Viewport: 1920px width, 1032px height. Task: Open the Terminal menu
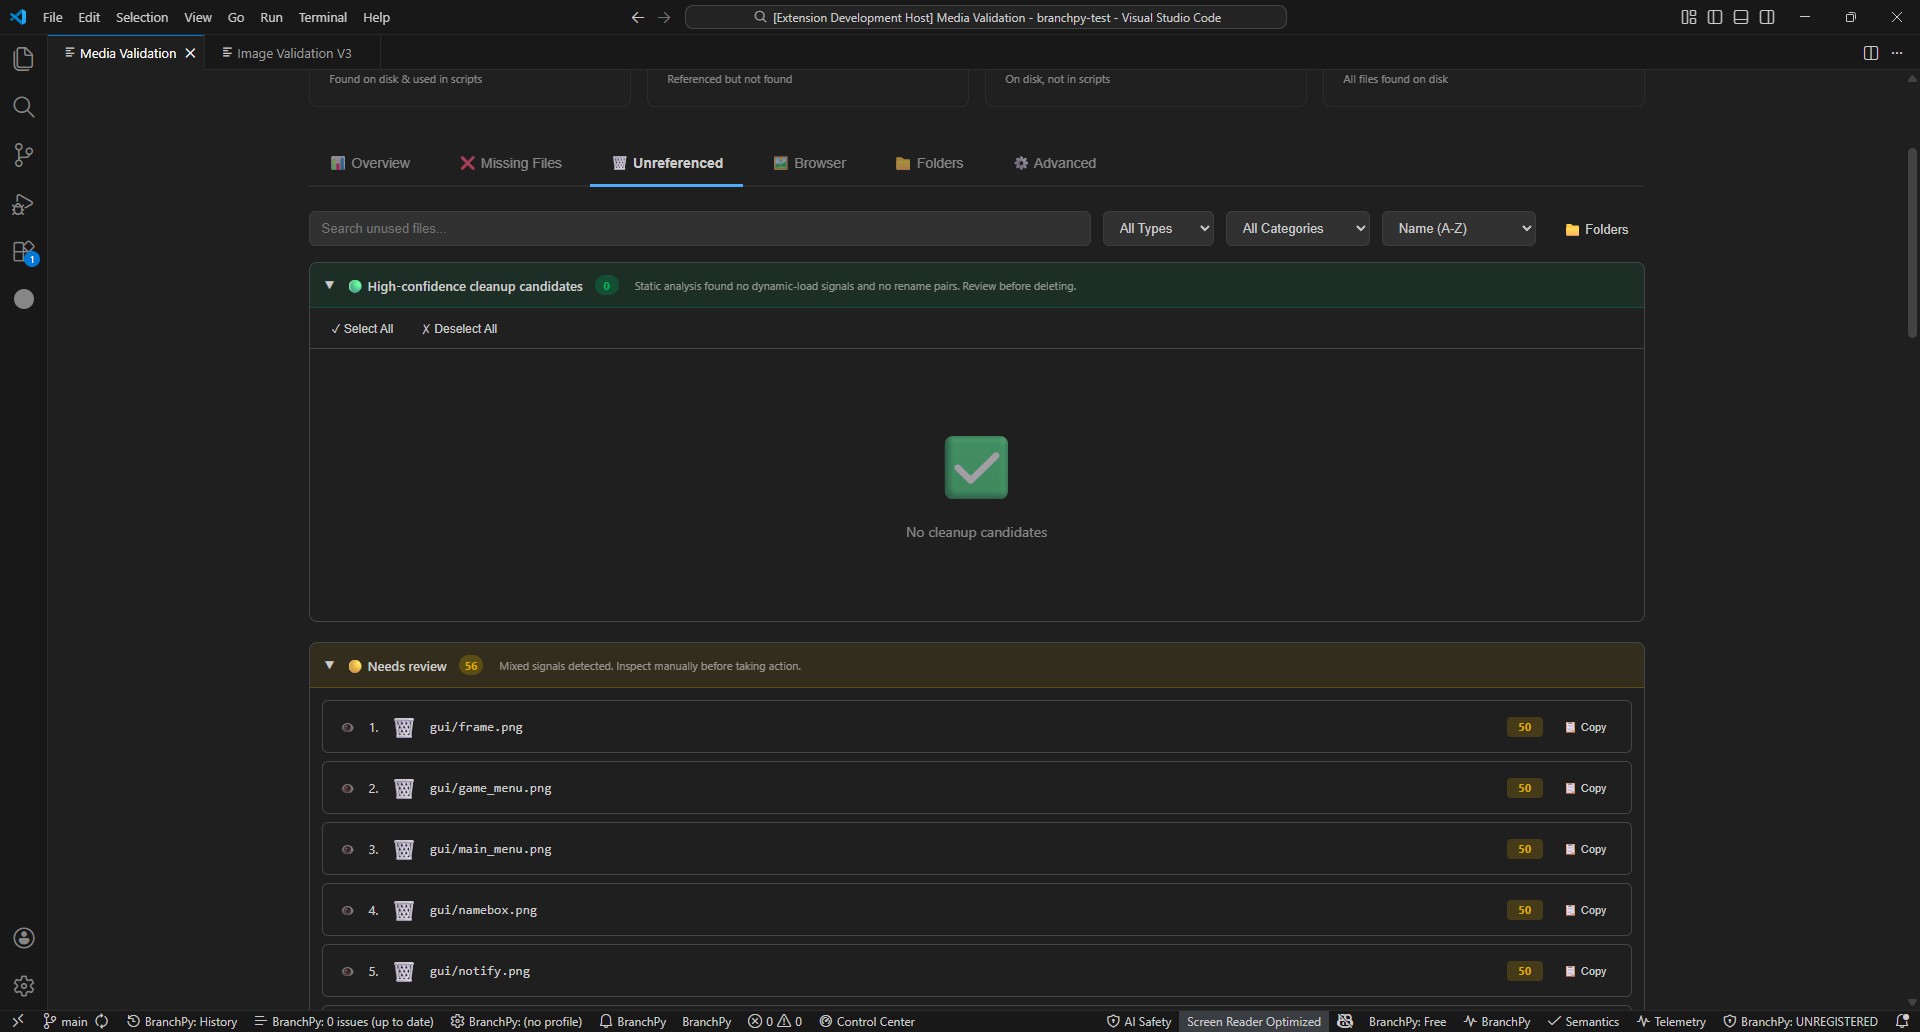322,17
